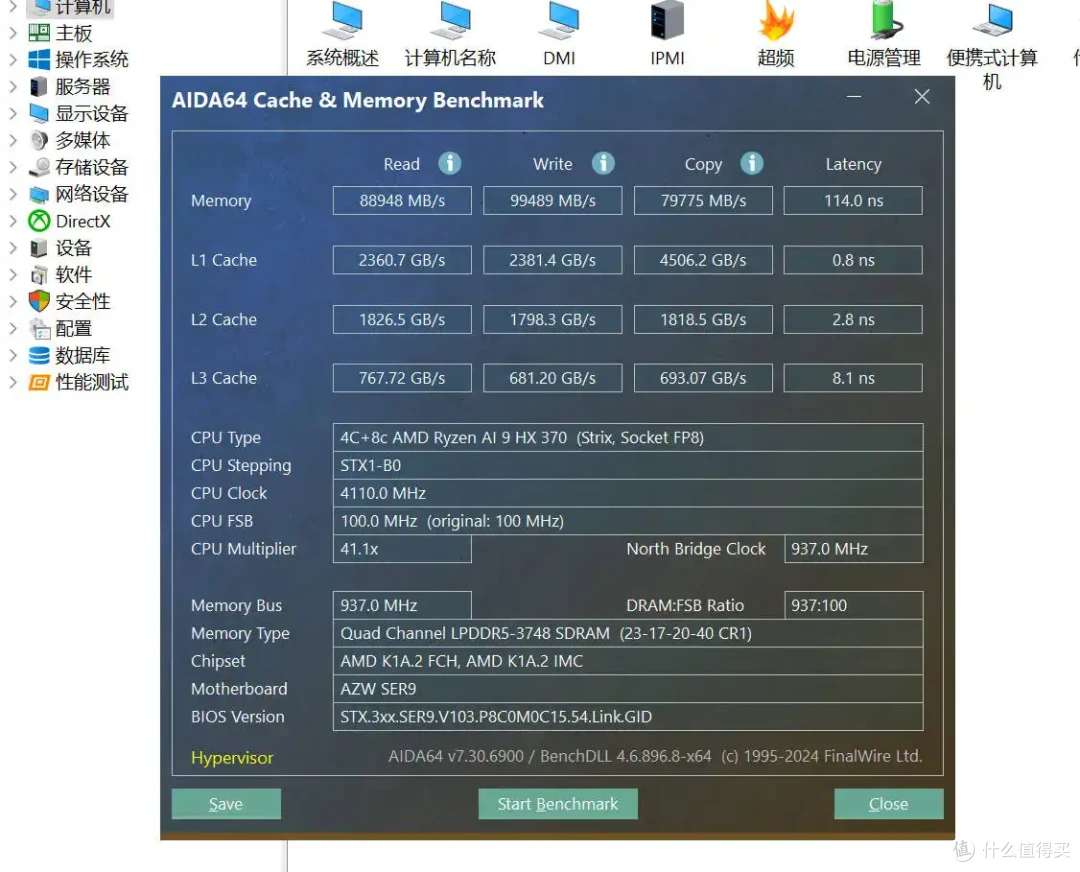The width and height of the screenshot is (1080, 872).
Task: Click the L3 Cache Read 767.72 GB/s value
Action: tap(402, 378)
